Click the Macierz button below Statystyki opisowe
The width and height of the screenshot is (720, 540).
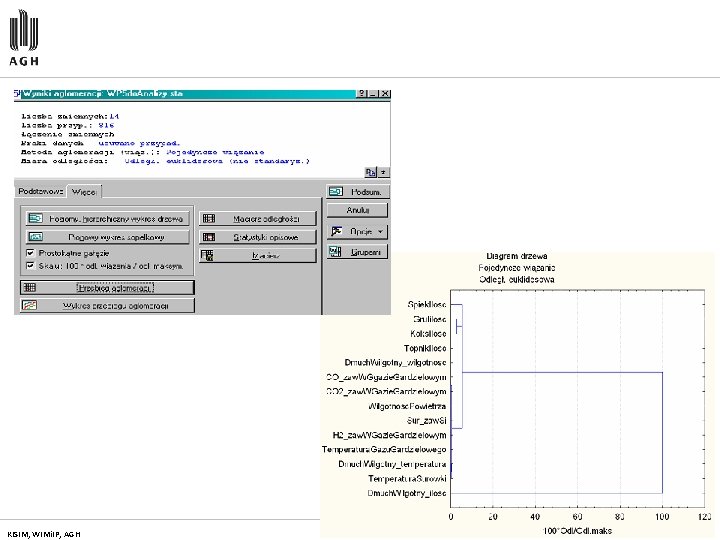pos(258,255)
